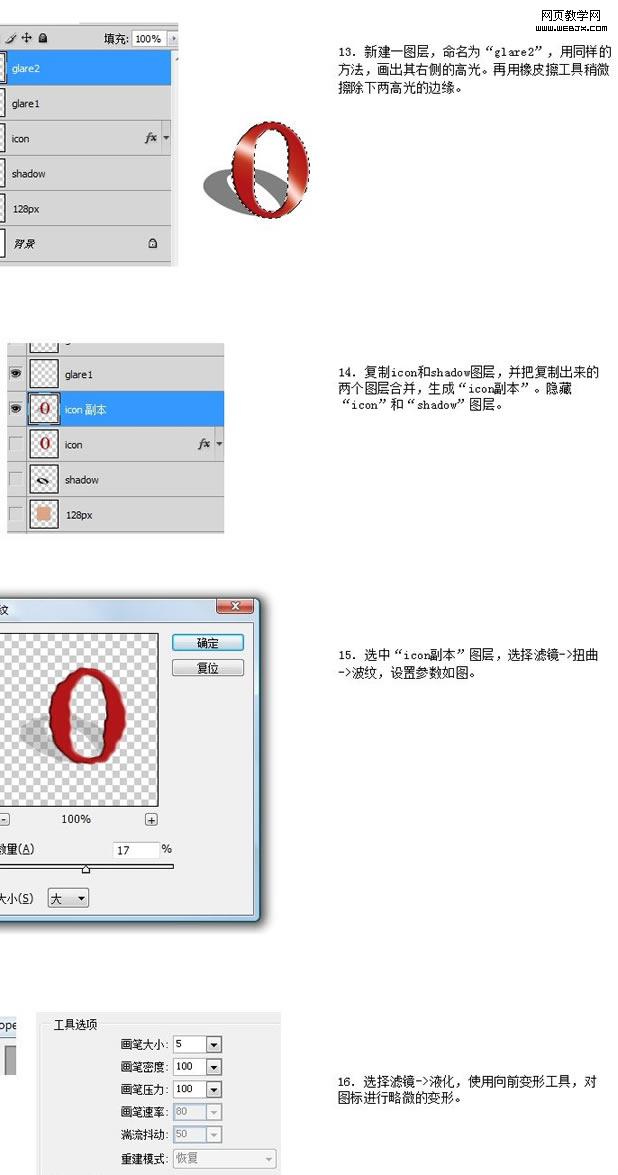
Task: Click the lock image pixels brush icon
Action: point(10,37)
